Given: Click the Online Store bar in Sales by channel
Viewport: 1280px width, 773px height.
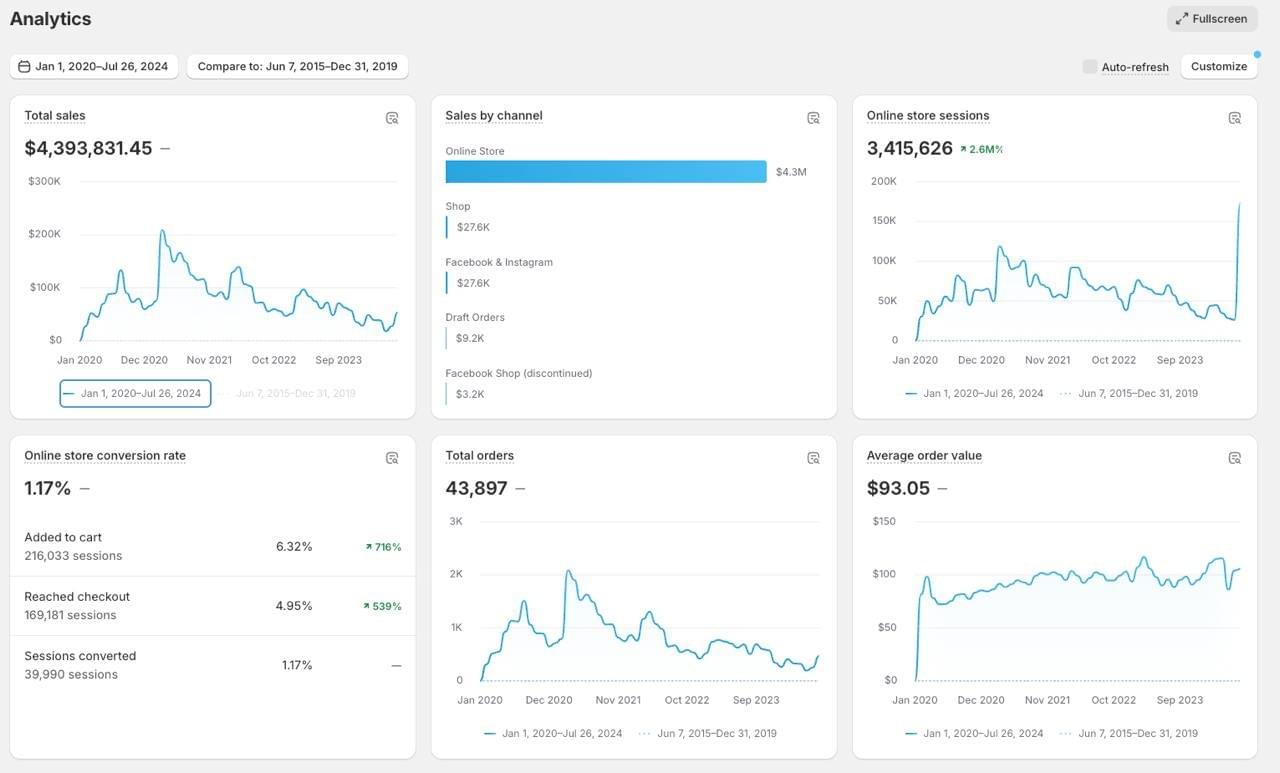Looking at the screenshot, I should (606, 172).
